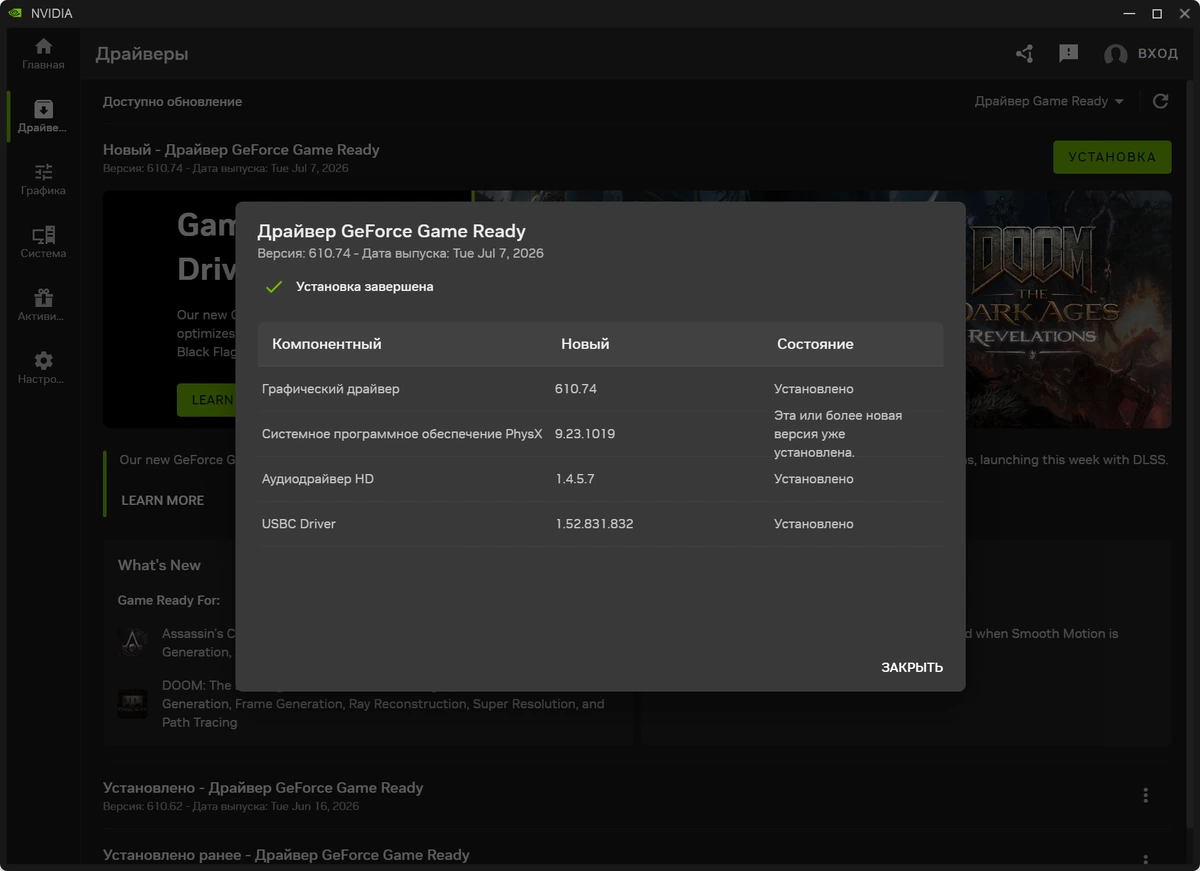
Task: Open the feedback notification icon
Action: pos(1069,54)
